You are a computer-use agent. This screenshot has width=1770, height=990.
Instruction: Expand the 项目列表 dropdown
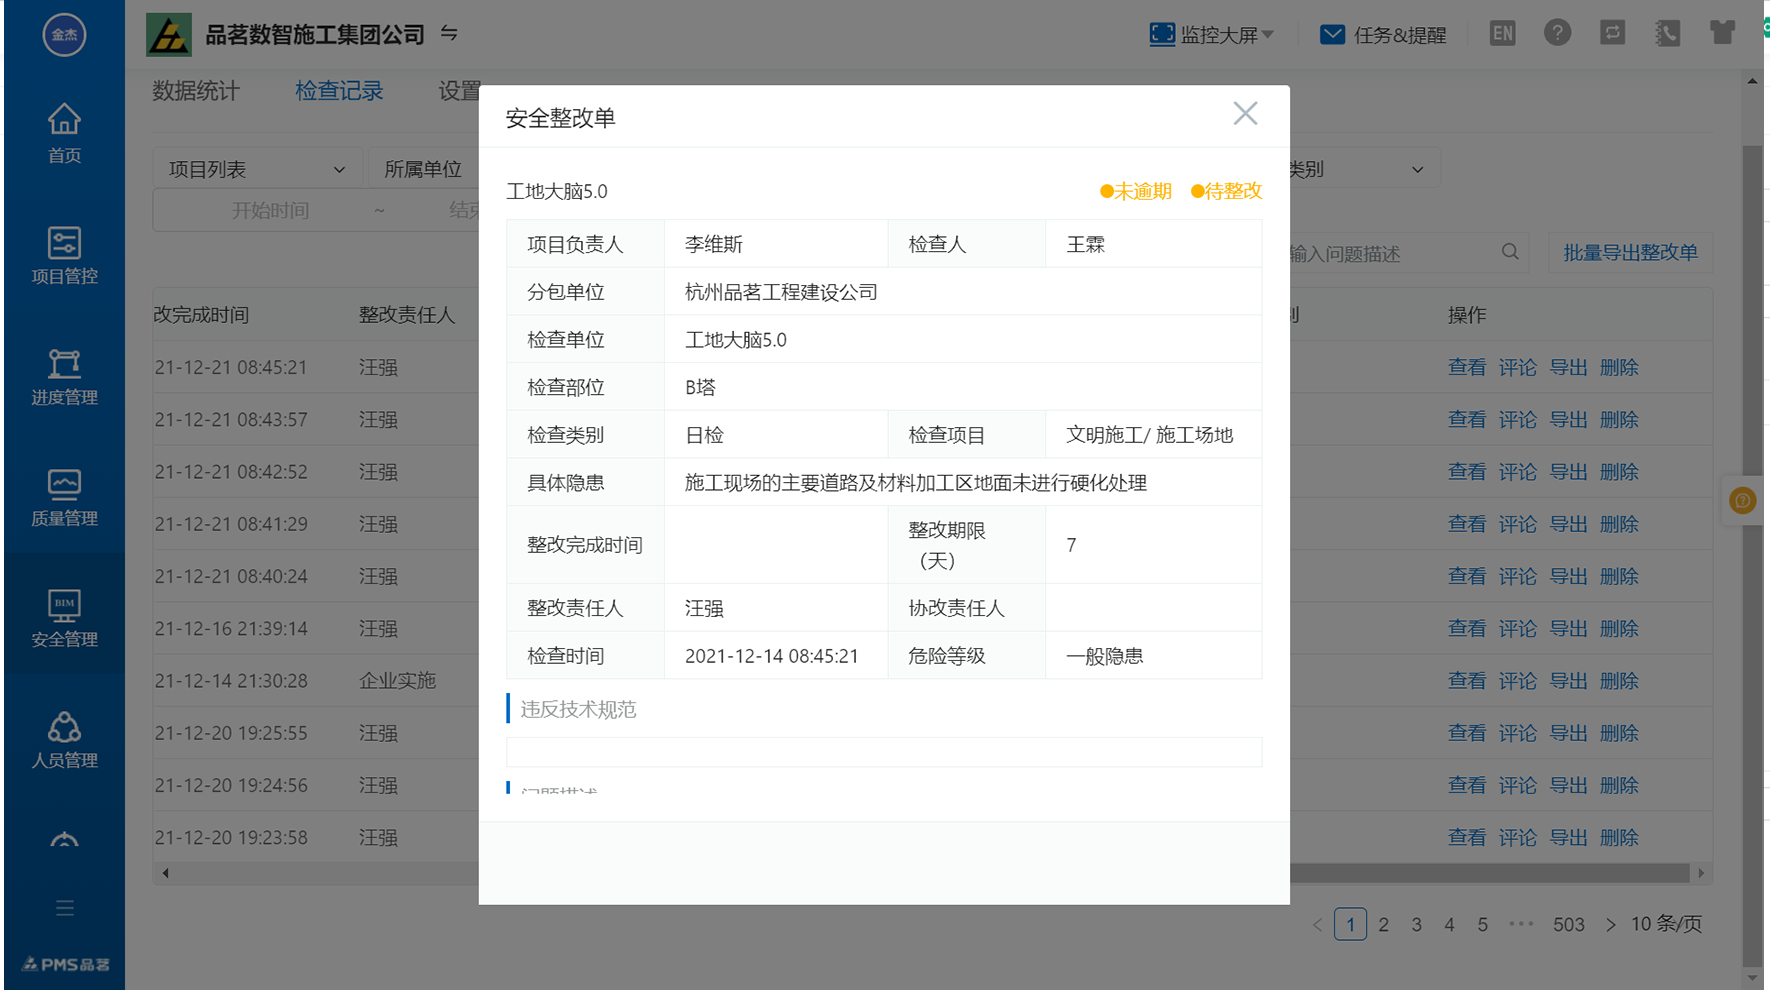coord(256,169)
